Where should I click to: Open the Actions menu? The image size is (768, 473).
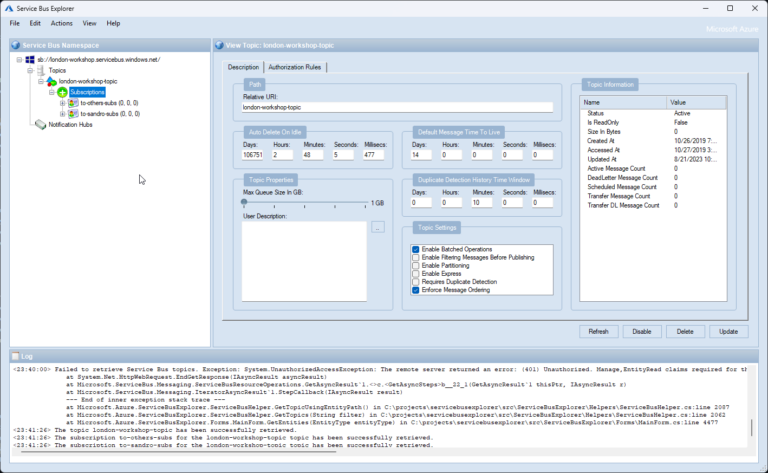(61, 23)
